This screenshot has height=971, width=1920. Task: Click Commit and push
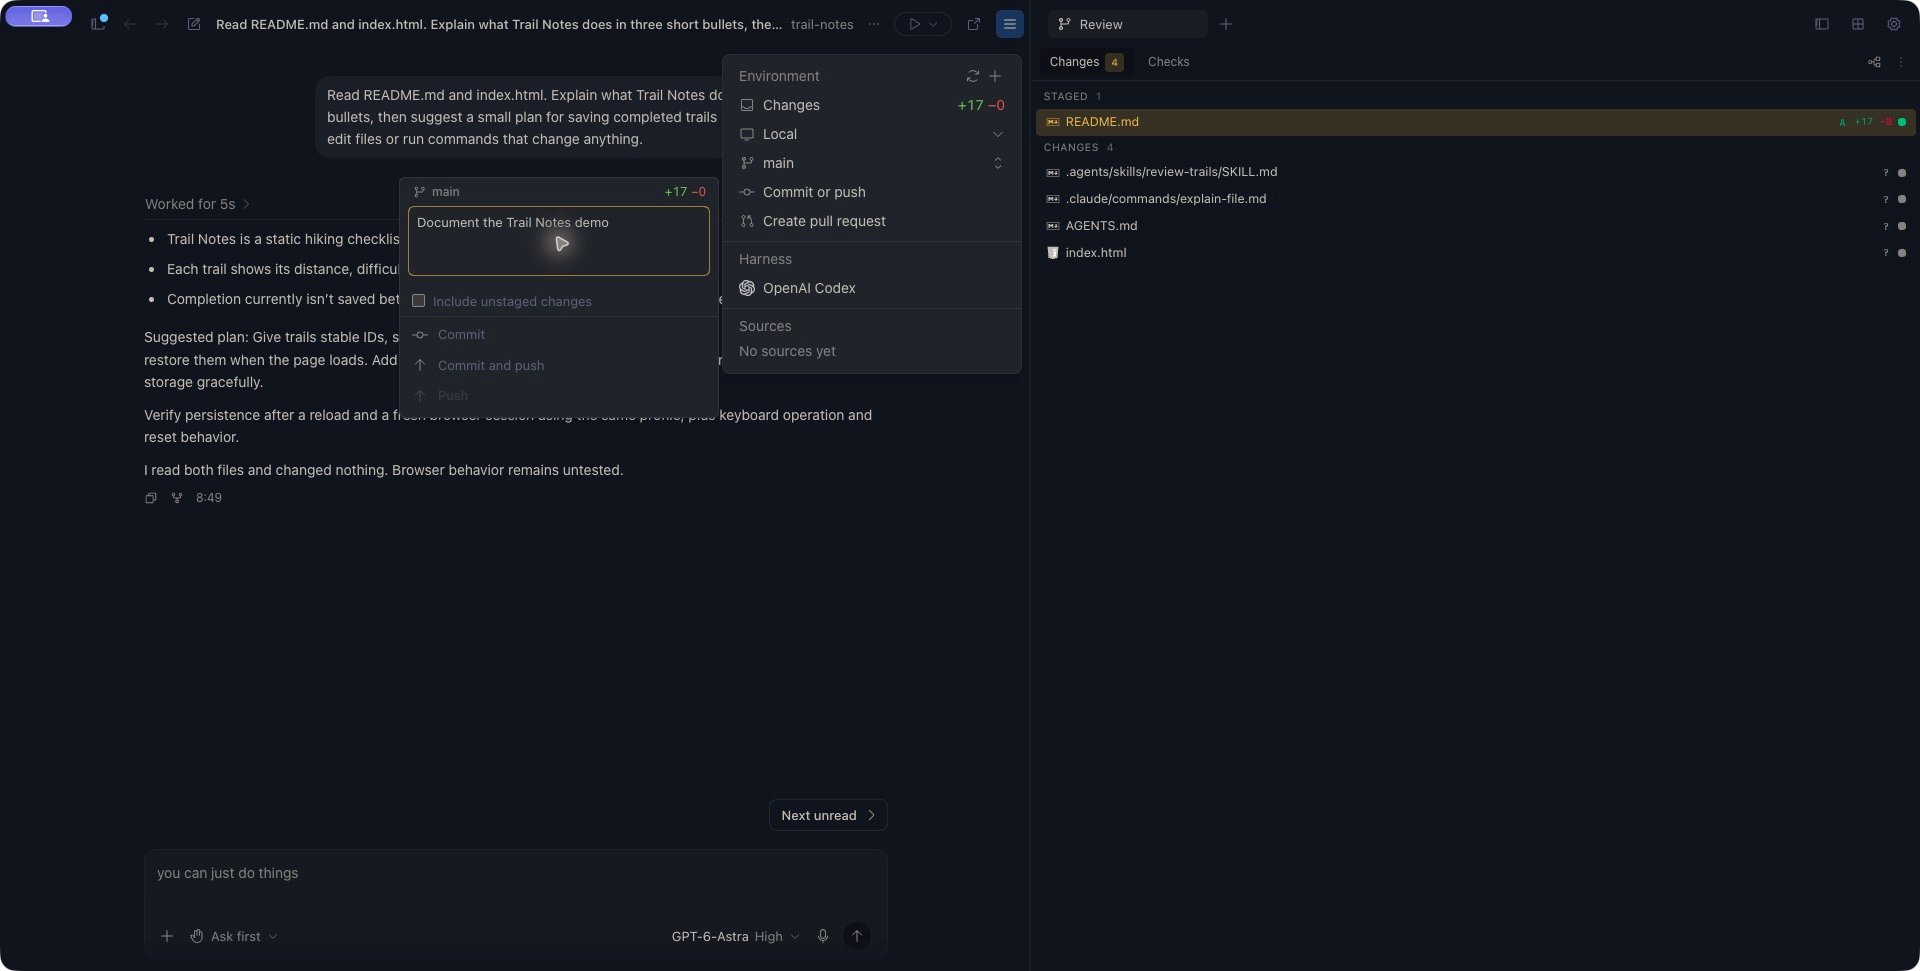558,365
